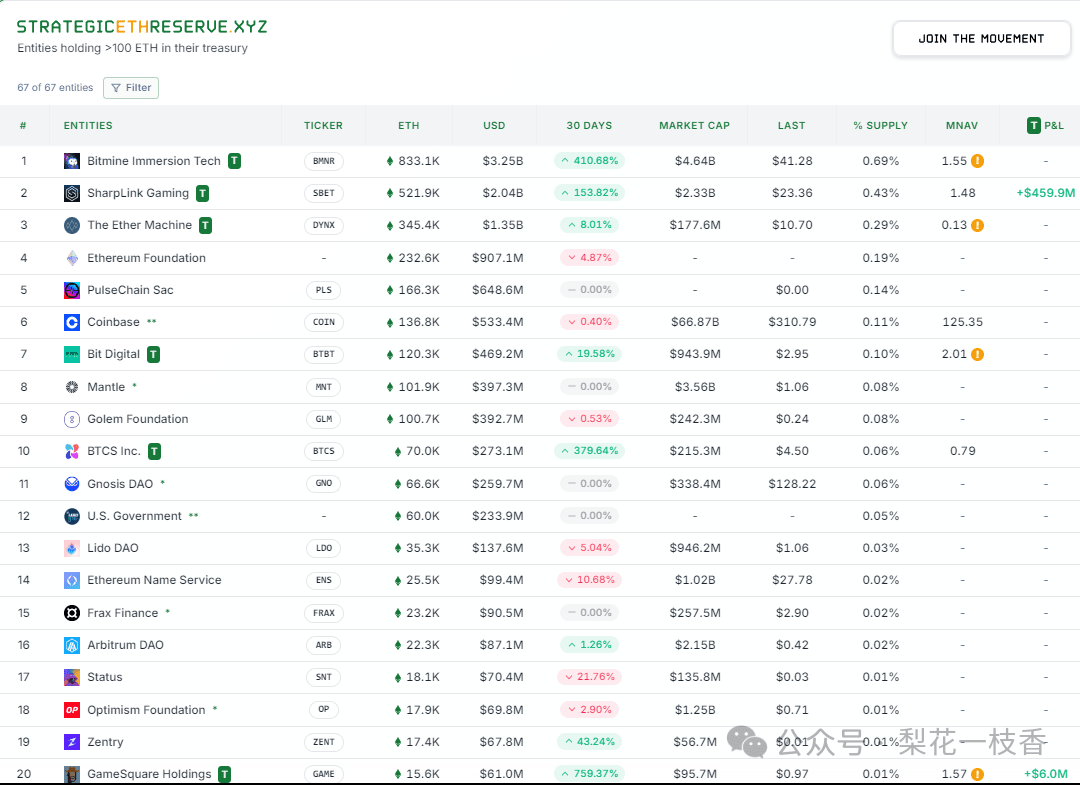Click the Lido DAO logo icon
Viewport: 1080px width, 785px height.
point(72,548)
